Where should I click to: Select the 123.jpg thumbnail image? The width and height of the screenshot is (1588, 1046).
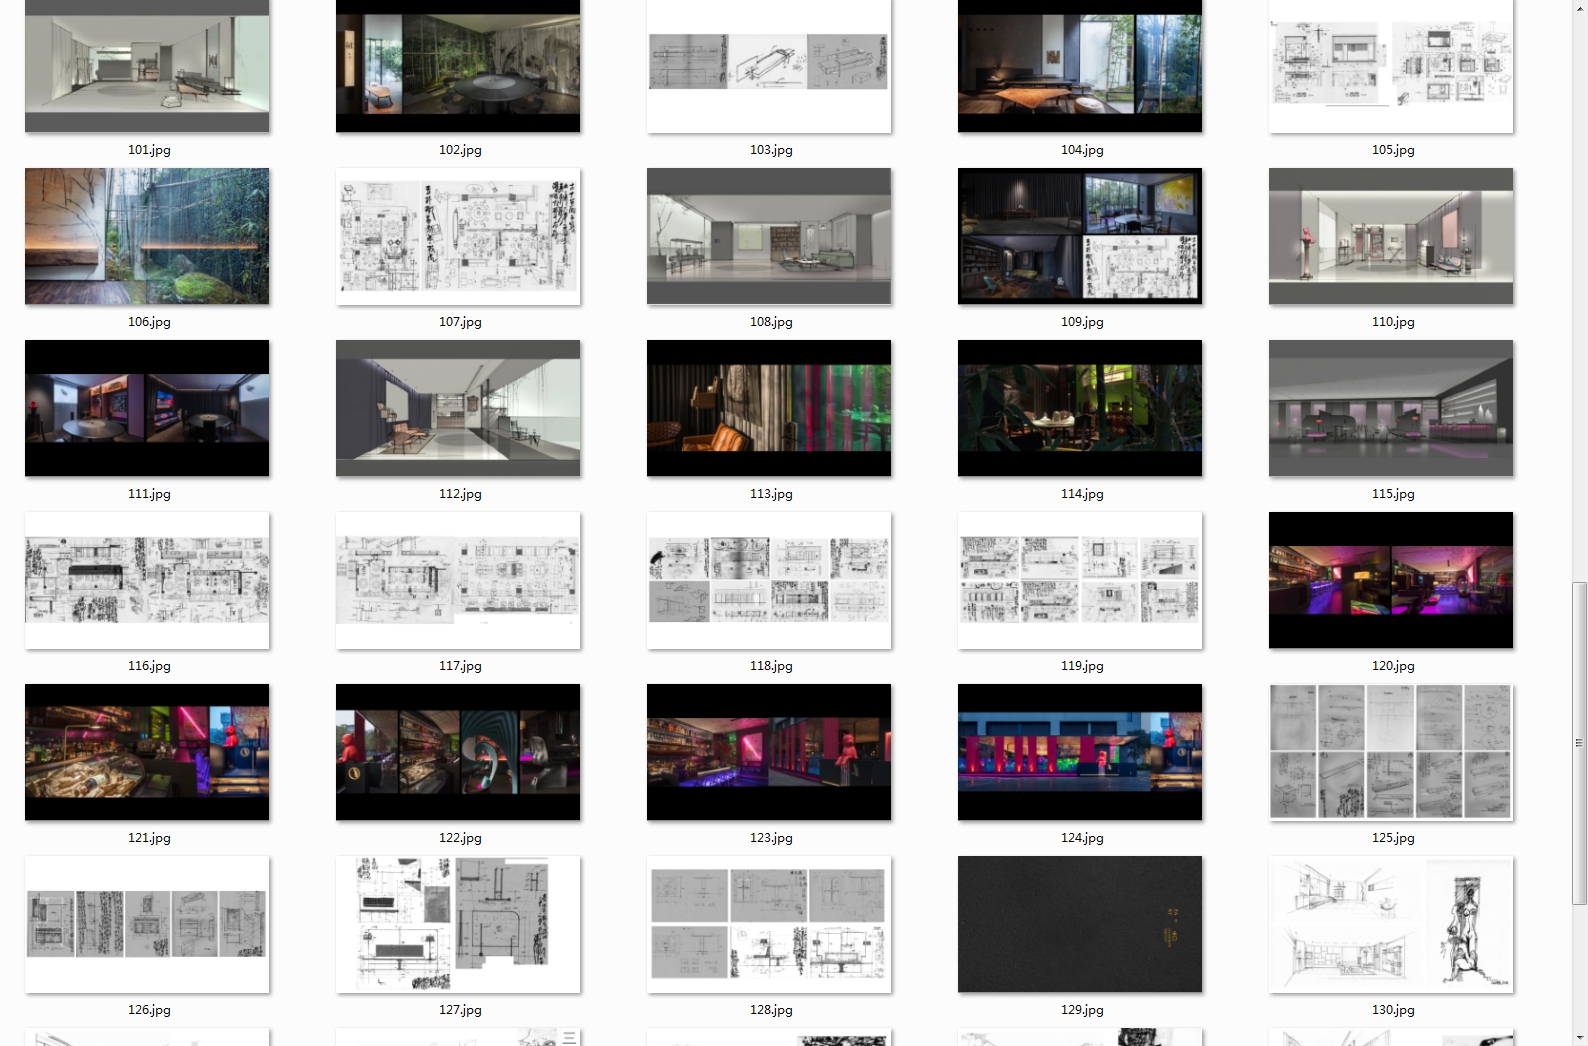pos(769,752)
